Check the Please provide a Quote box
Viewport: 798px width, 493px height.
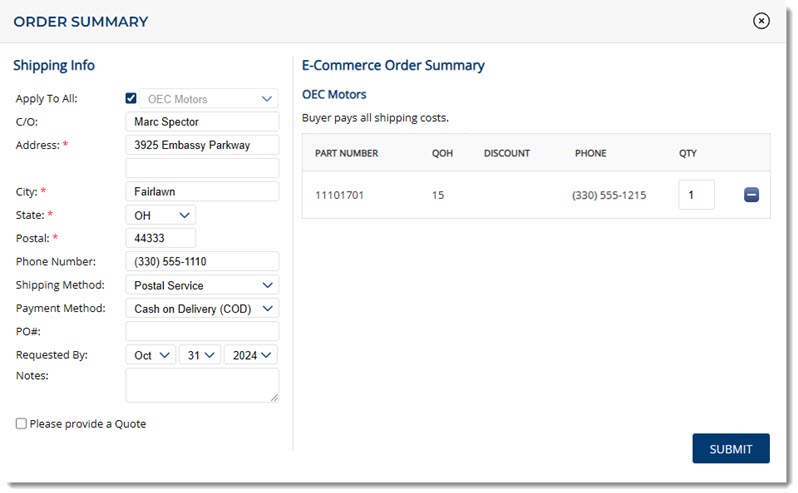pos(21,423)
